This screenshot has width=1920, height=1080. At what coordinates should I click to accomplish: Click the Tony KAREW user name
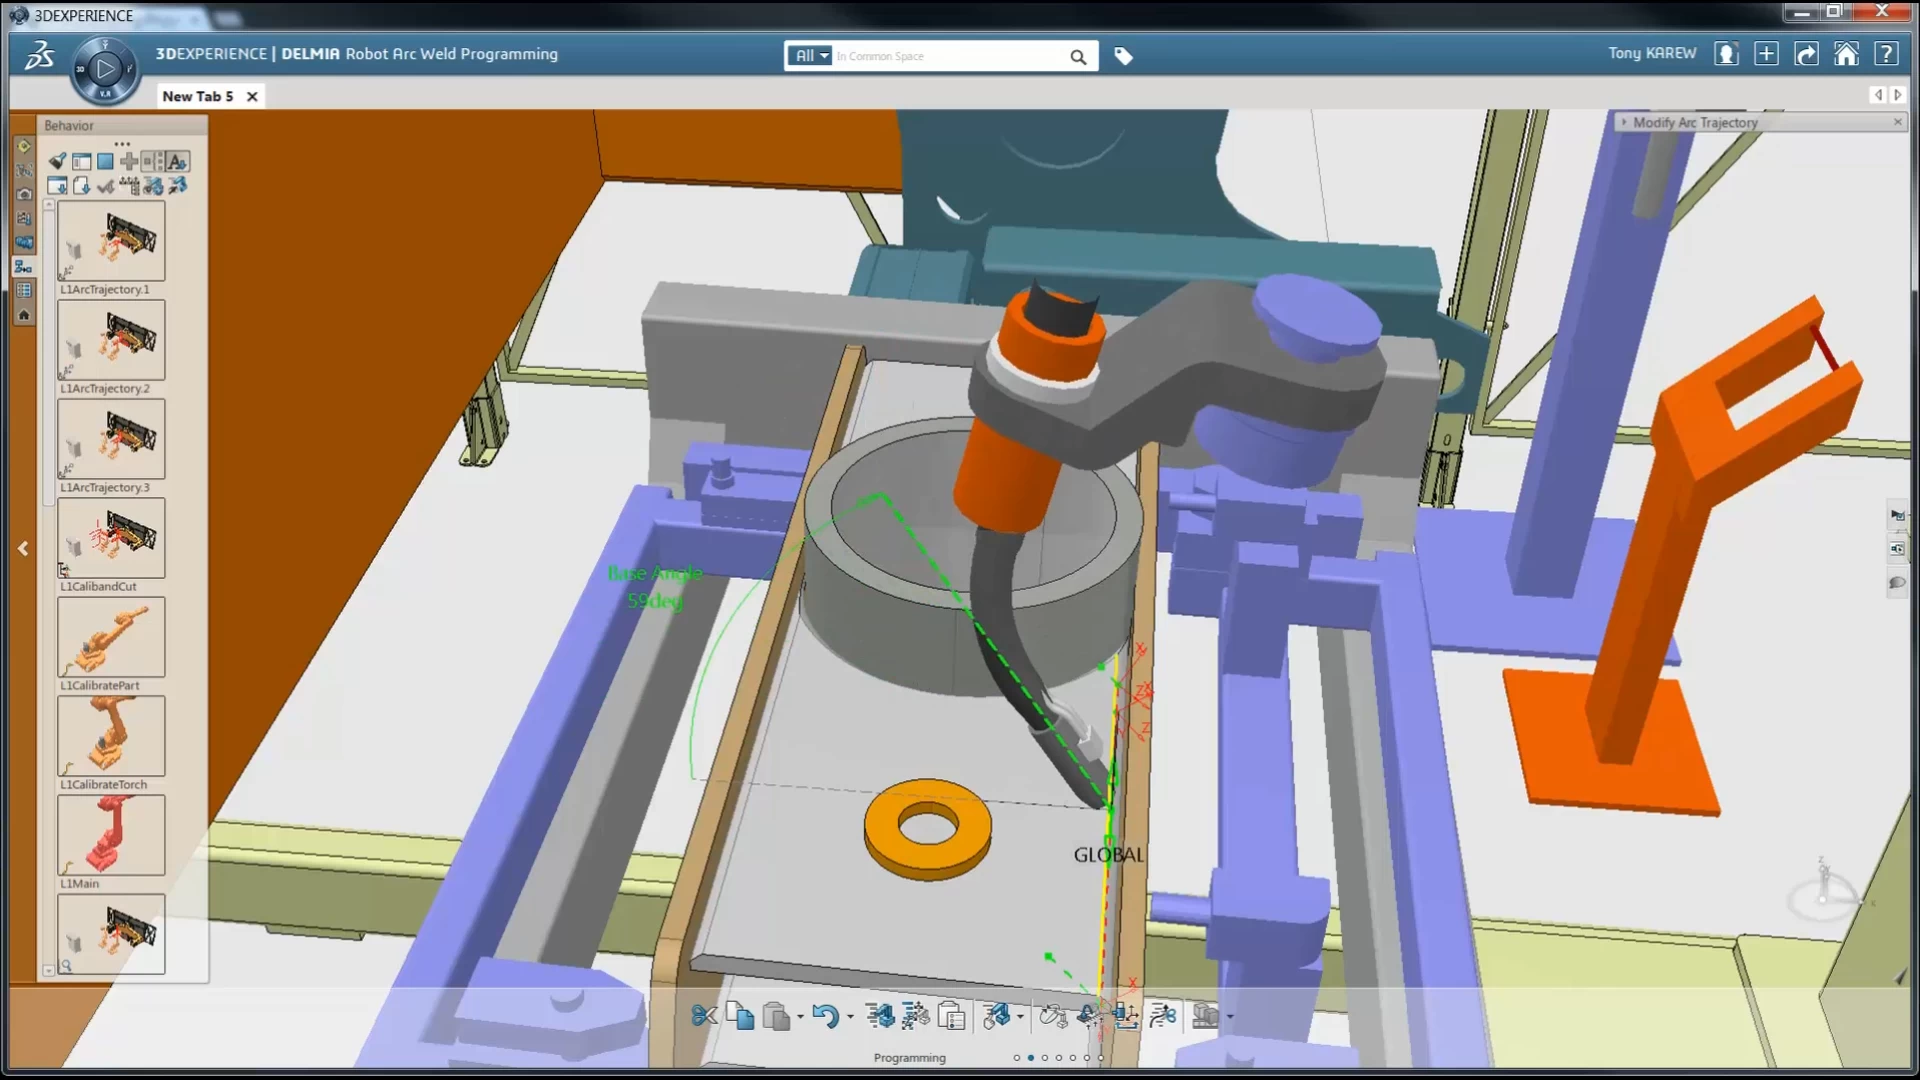[x=1650, y=53]
